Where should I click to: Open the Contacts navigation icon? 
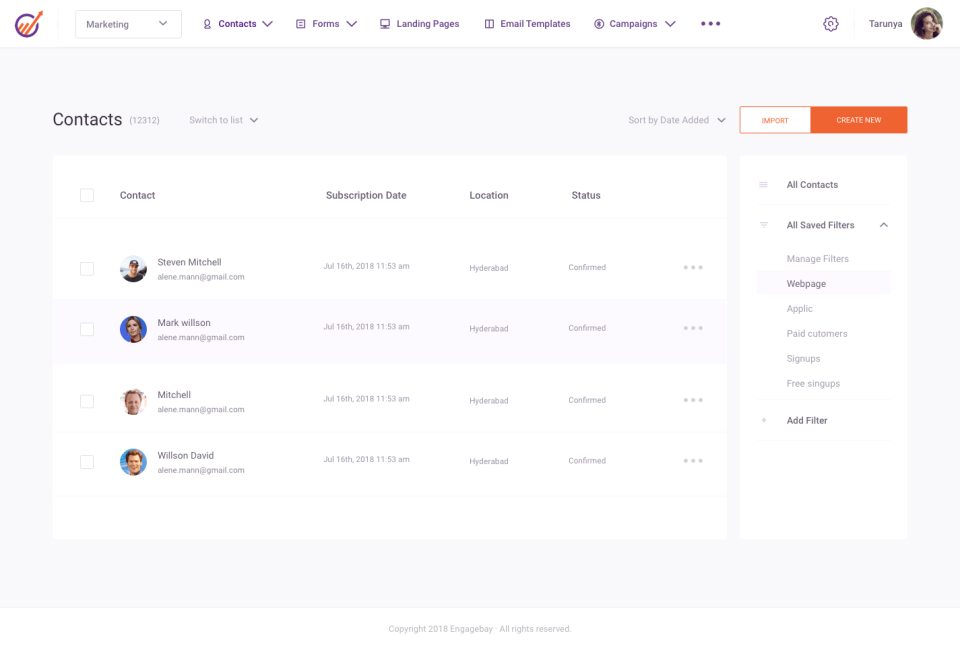(x=207, y=23)
